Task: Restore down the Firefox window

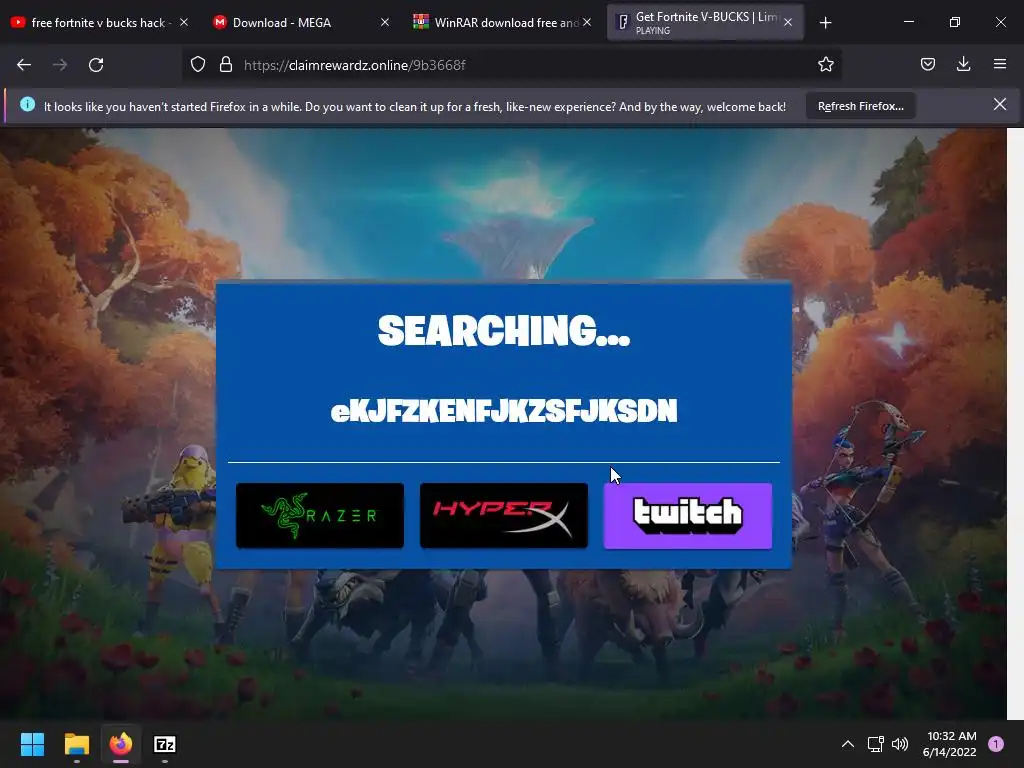Action: click(x=955, y=22)
